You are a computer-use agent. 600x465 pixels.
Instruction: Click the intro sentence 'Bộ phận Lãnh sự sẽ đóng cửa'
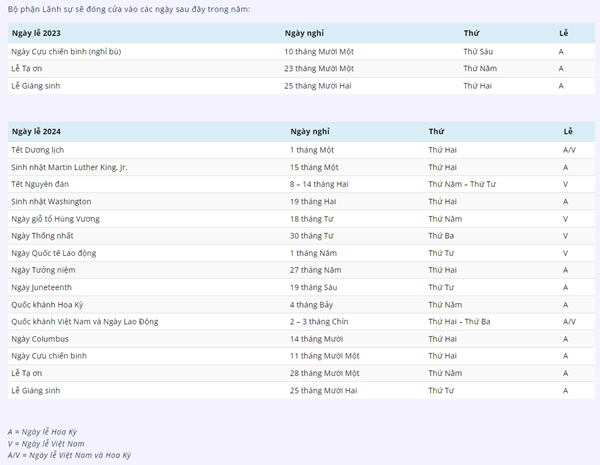tap(129, 9)
